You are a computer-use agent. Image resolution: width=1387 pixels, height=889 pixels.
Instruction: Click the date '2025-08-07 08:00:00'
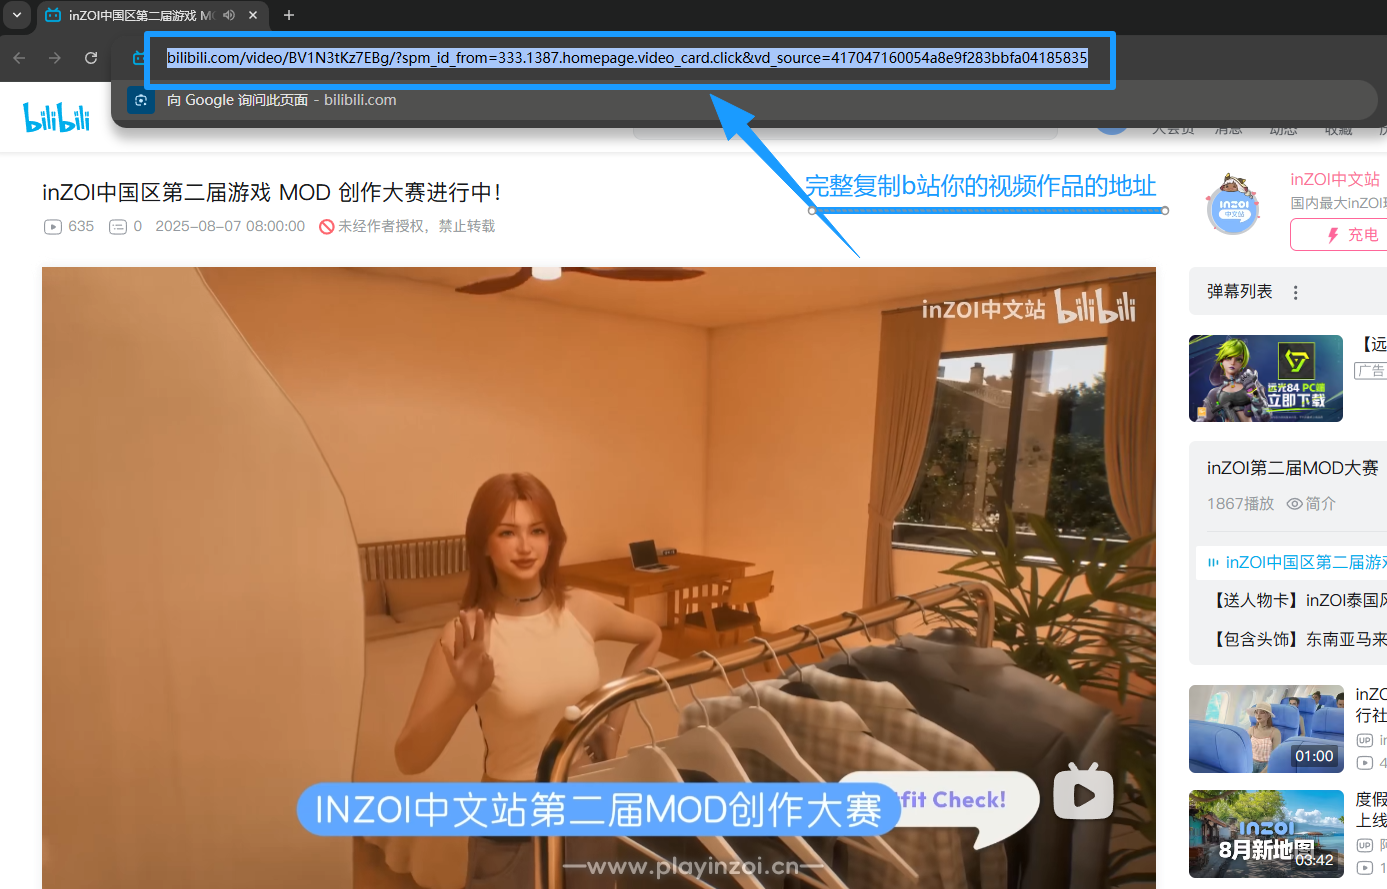[x=230, y=227]
